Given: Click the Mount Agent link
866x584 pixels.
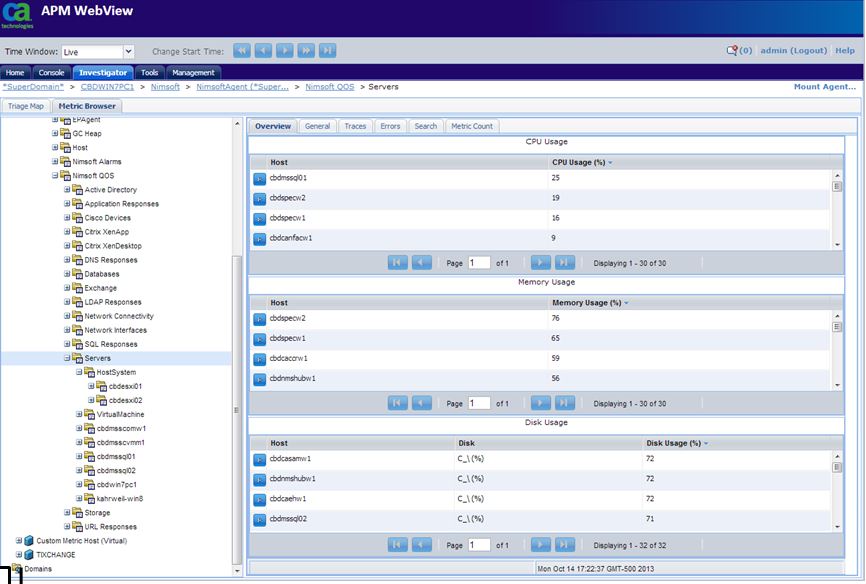Looking at the screenshot, I should pyautogui.click(x=825, y=87).
